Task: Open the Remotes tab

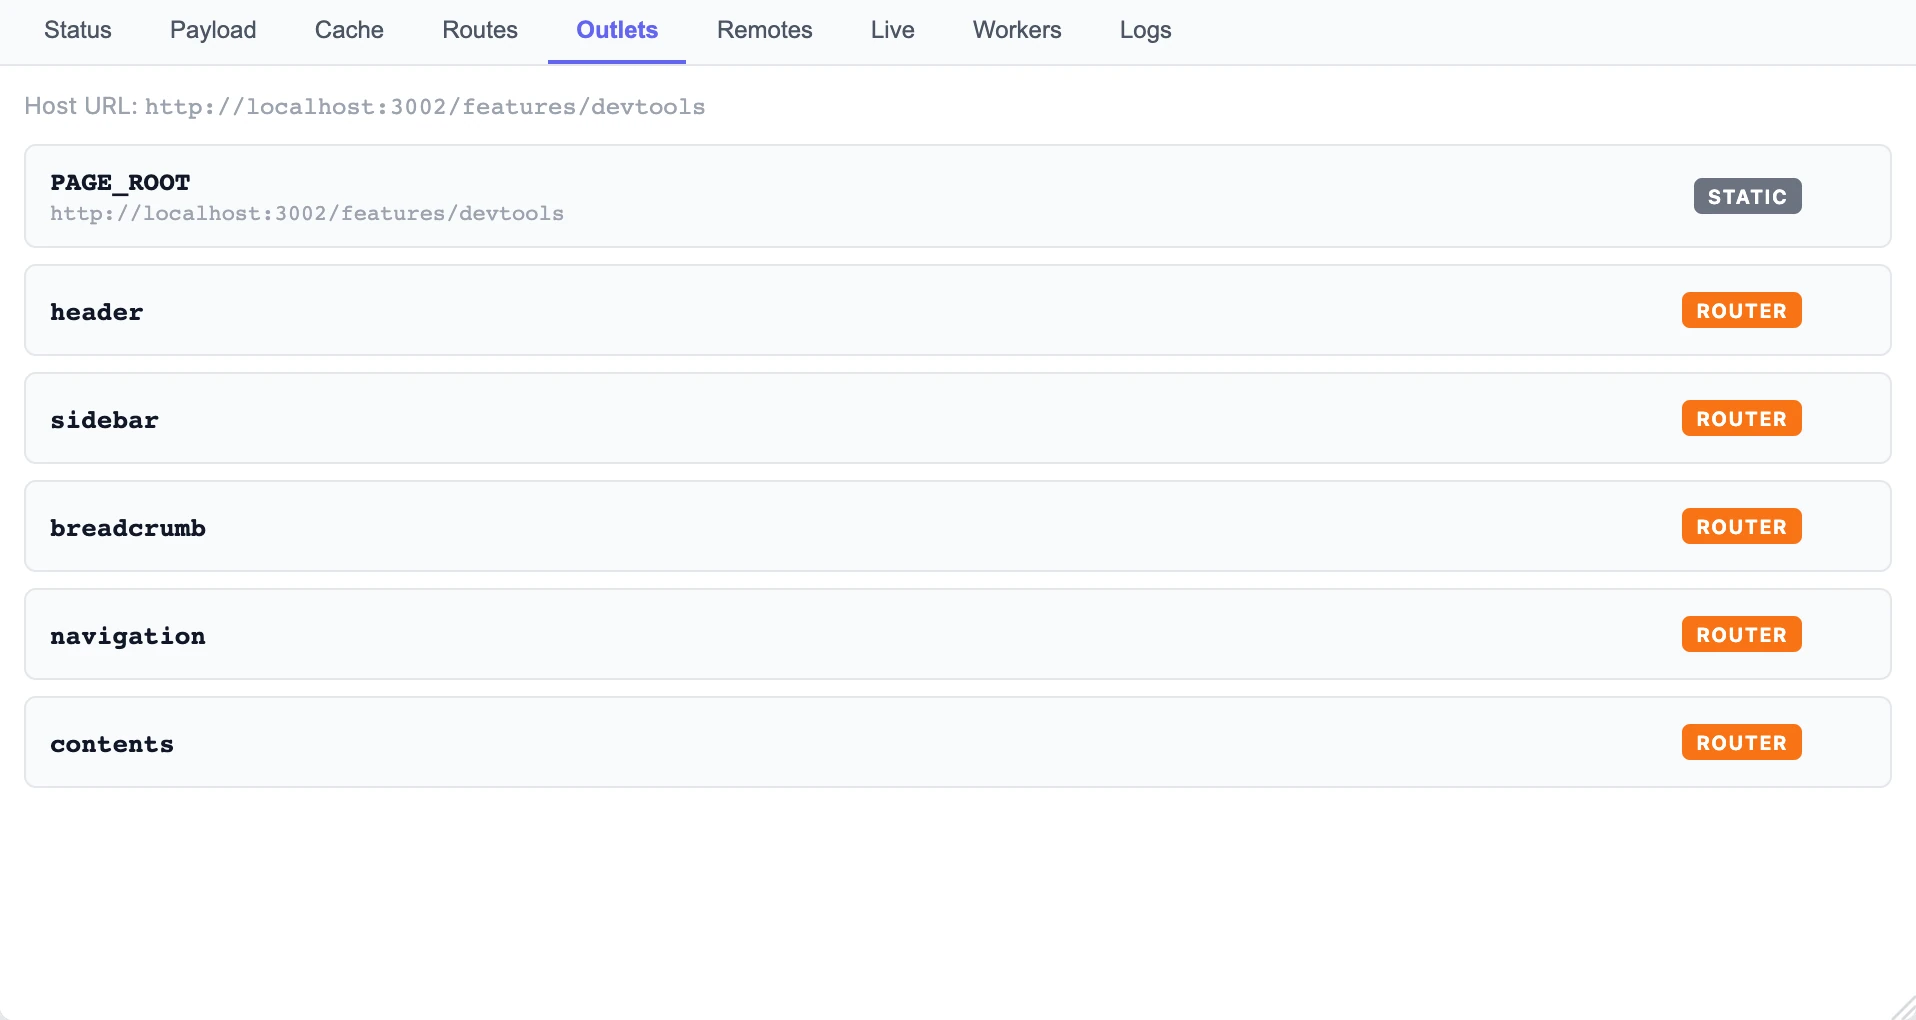Action: pos(764,30)
